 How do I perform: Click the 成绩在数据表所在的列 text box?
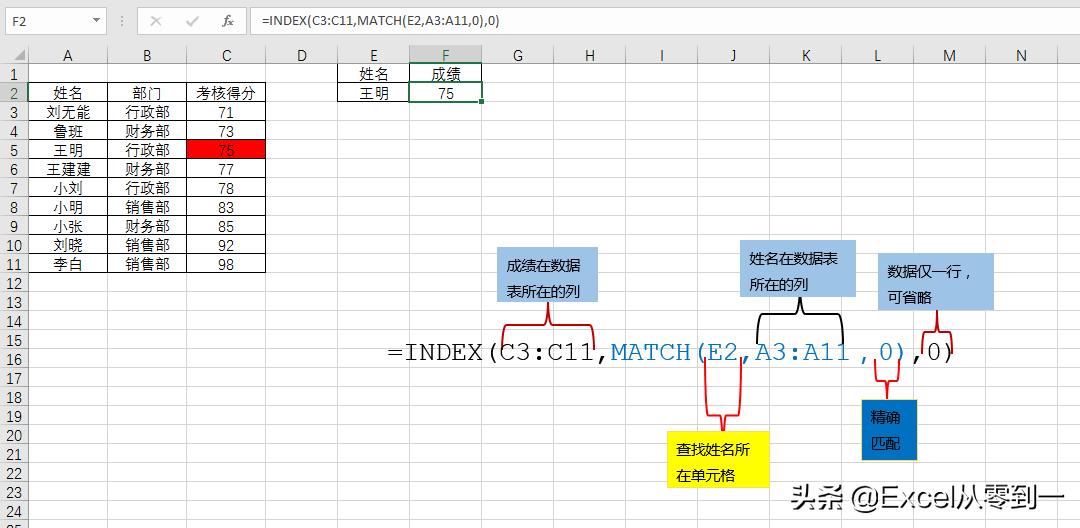548,274
